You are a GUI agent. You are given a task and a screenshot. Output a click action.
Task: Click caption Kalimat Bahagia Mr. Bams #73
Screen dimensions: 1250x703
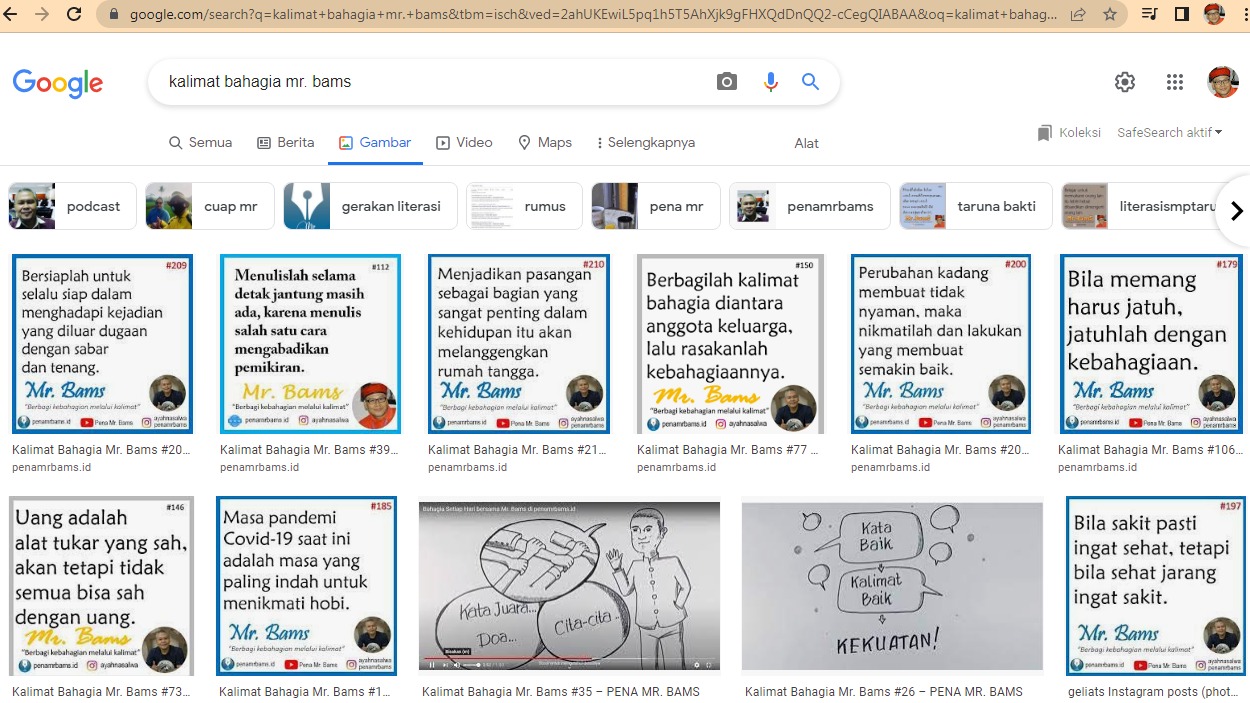pos(101,692)
